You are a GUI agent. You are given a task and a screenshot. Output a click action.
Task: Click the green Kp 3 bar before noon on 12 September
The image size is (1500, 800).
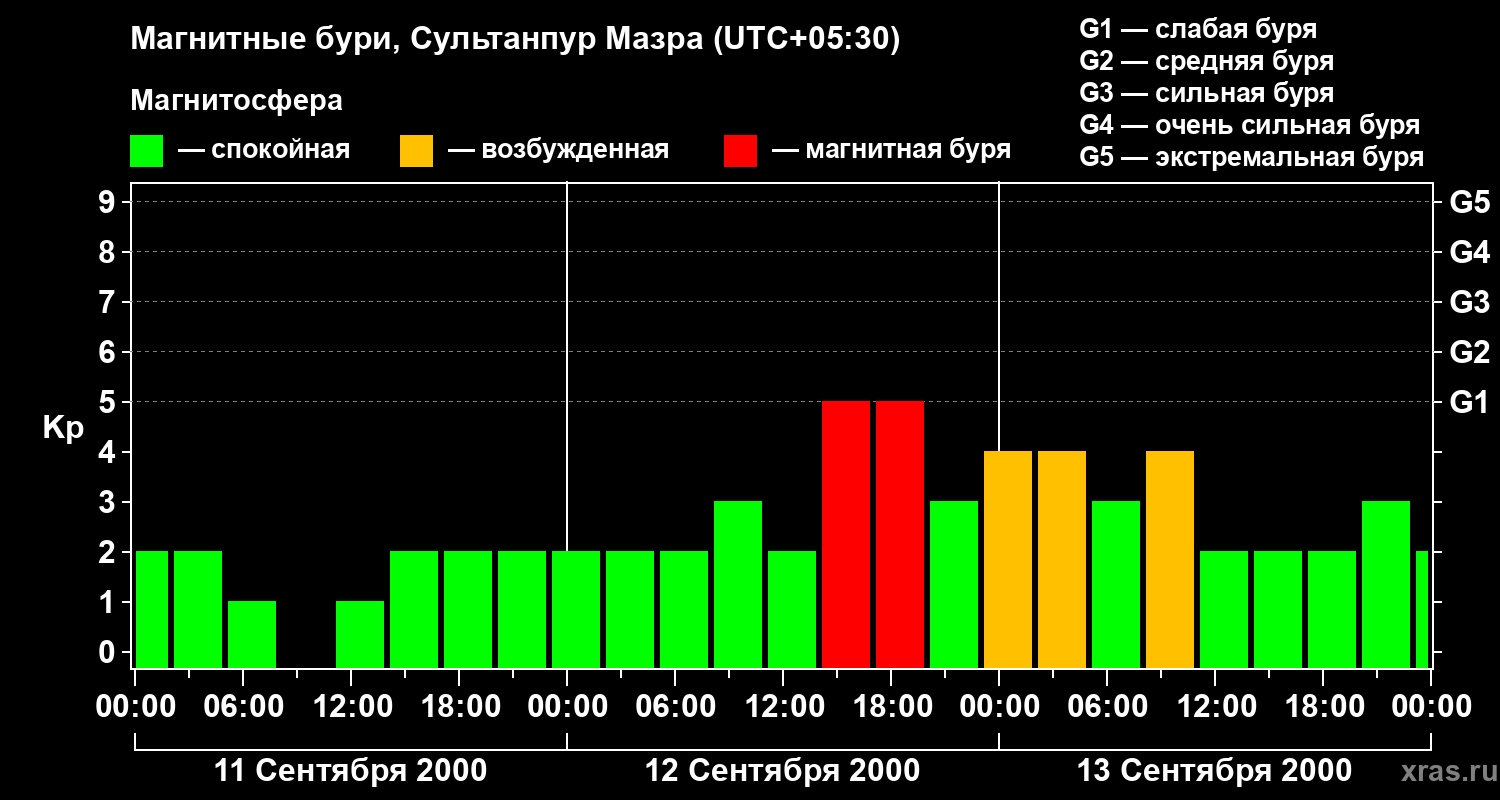[738, 584]
